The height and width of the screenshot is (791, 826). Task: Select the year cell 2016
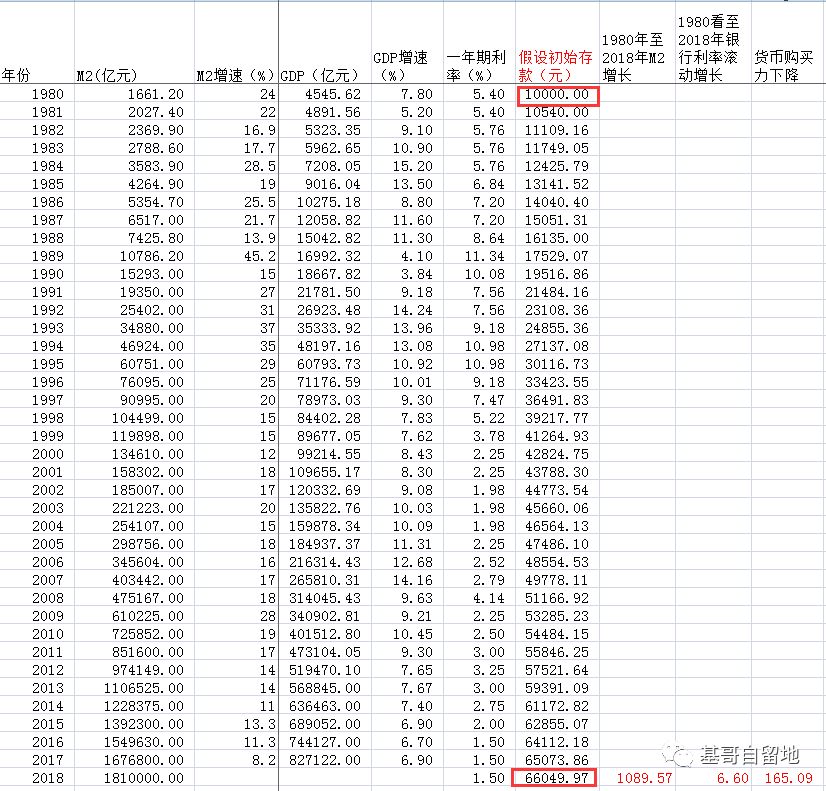(47, 743)
